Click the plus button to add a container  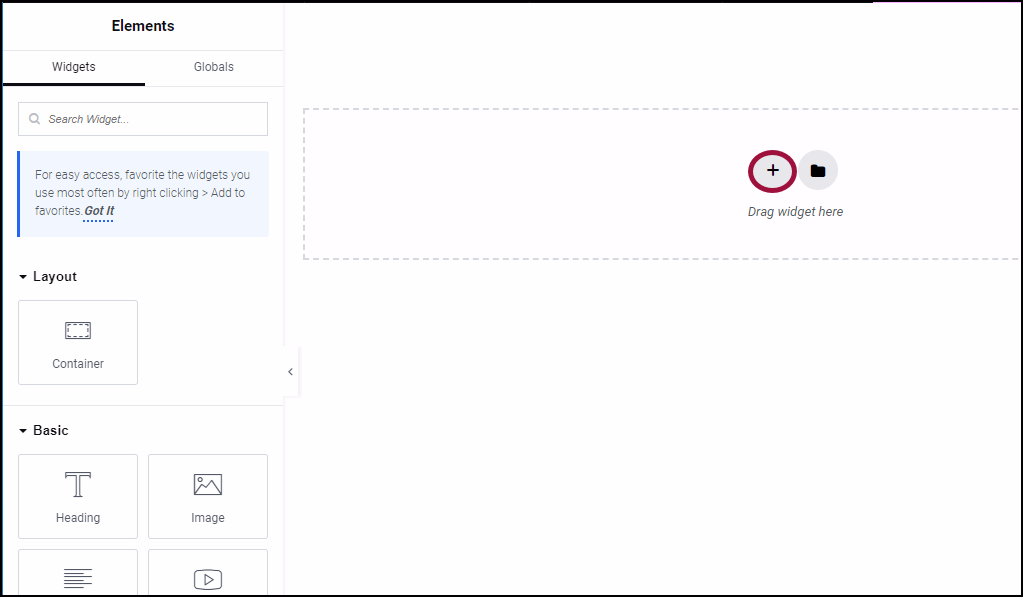[772, 171]
